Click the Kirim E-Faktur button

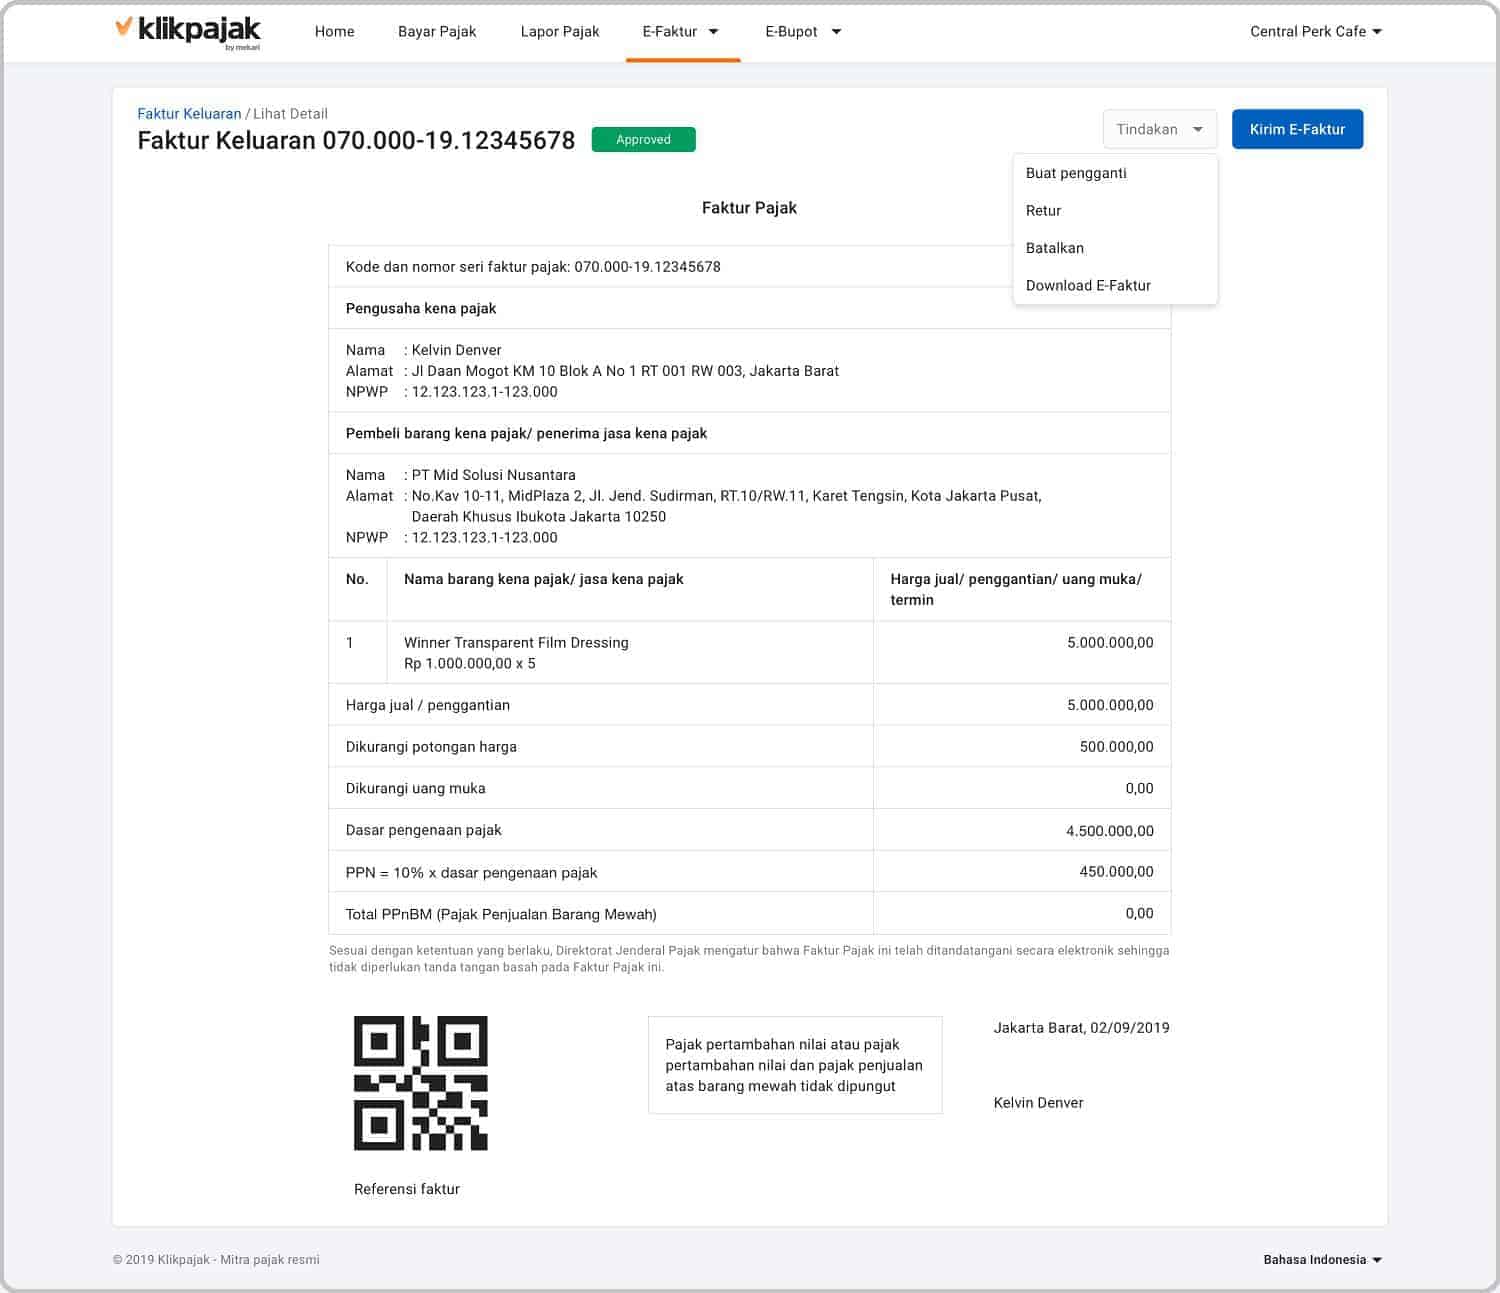[x=1297, y=129]
